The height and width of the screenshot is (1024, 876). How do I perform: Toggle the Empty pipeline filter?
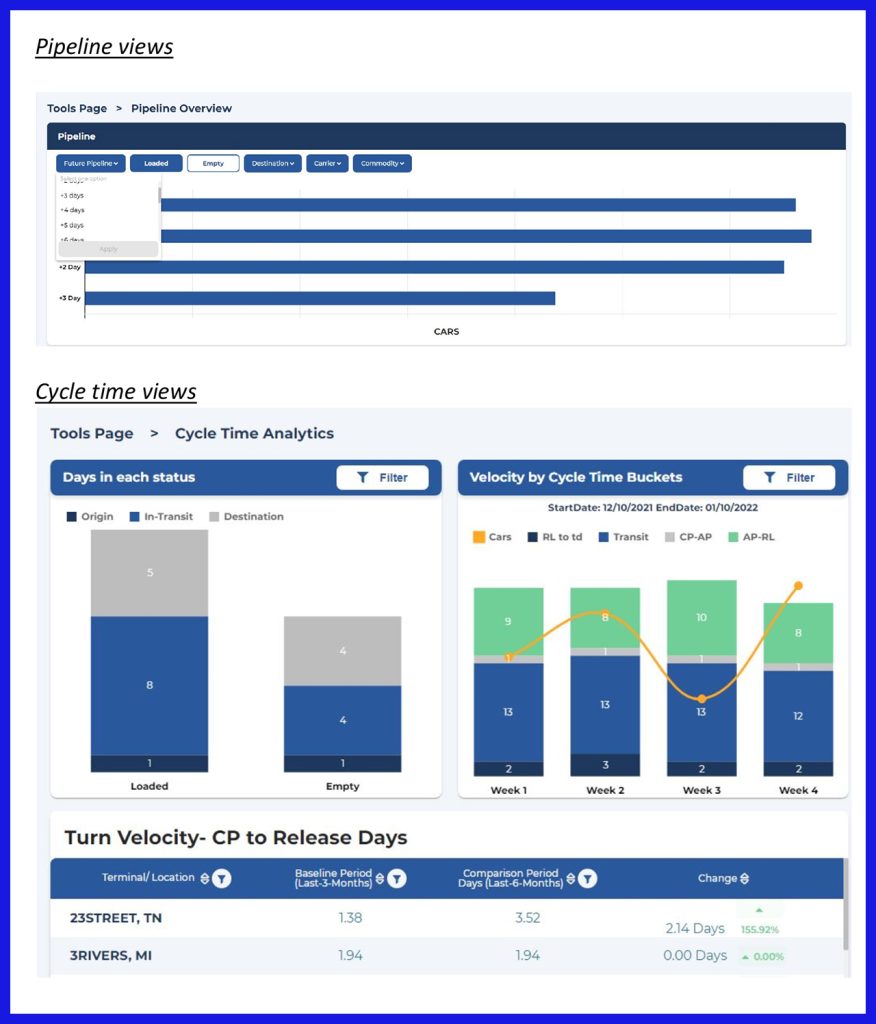click(213, 163)
